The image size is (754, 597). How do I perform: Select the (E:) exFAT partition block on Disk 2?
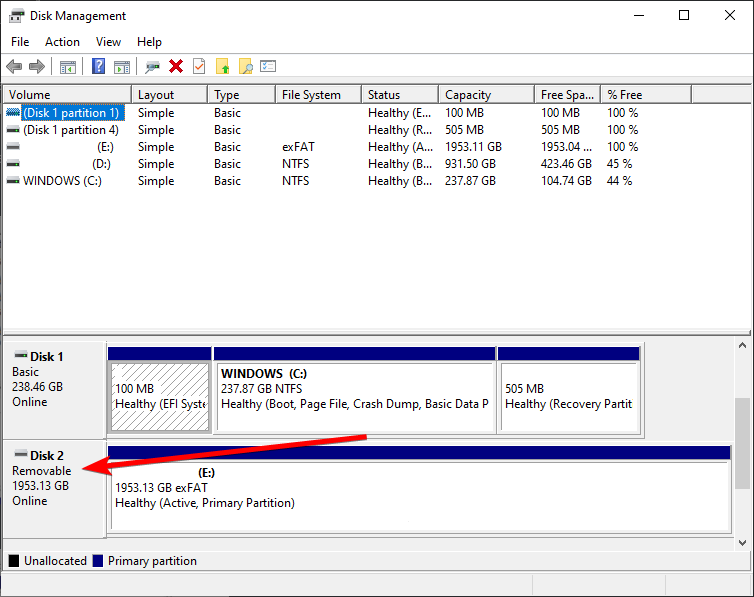coord(419,489)
